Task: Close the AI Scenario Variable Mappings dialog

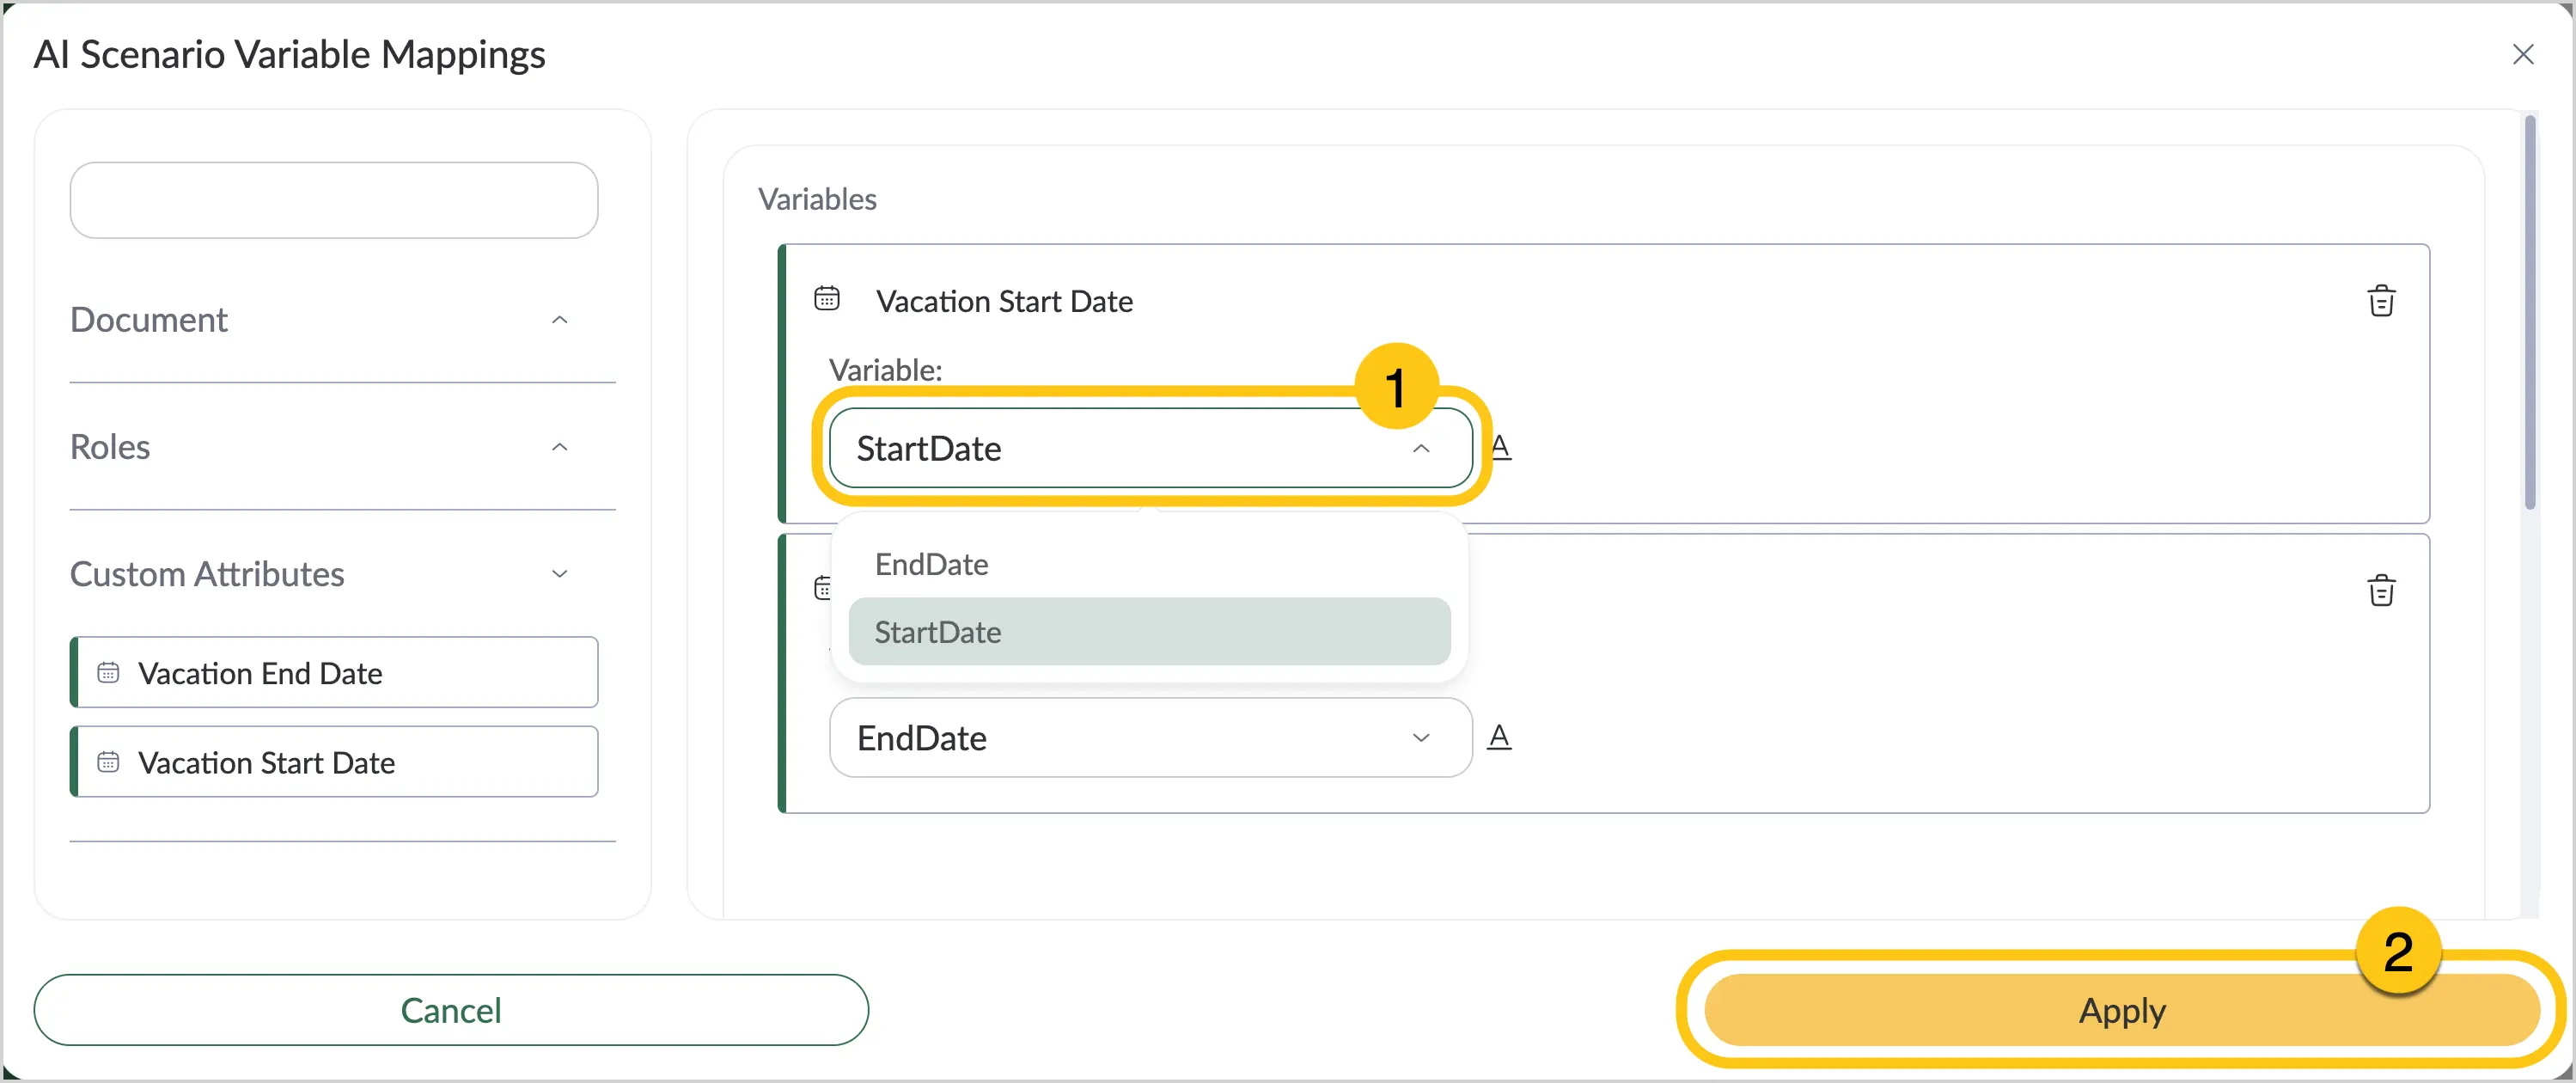Action: coord(2523,54)
